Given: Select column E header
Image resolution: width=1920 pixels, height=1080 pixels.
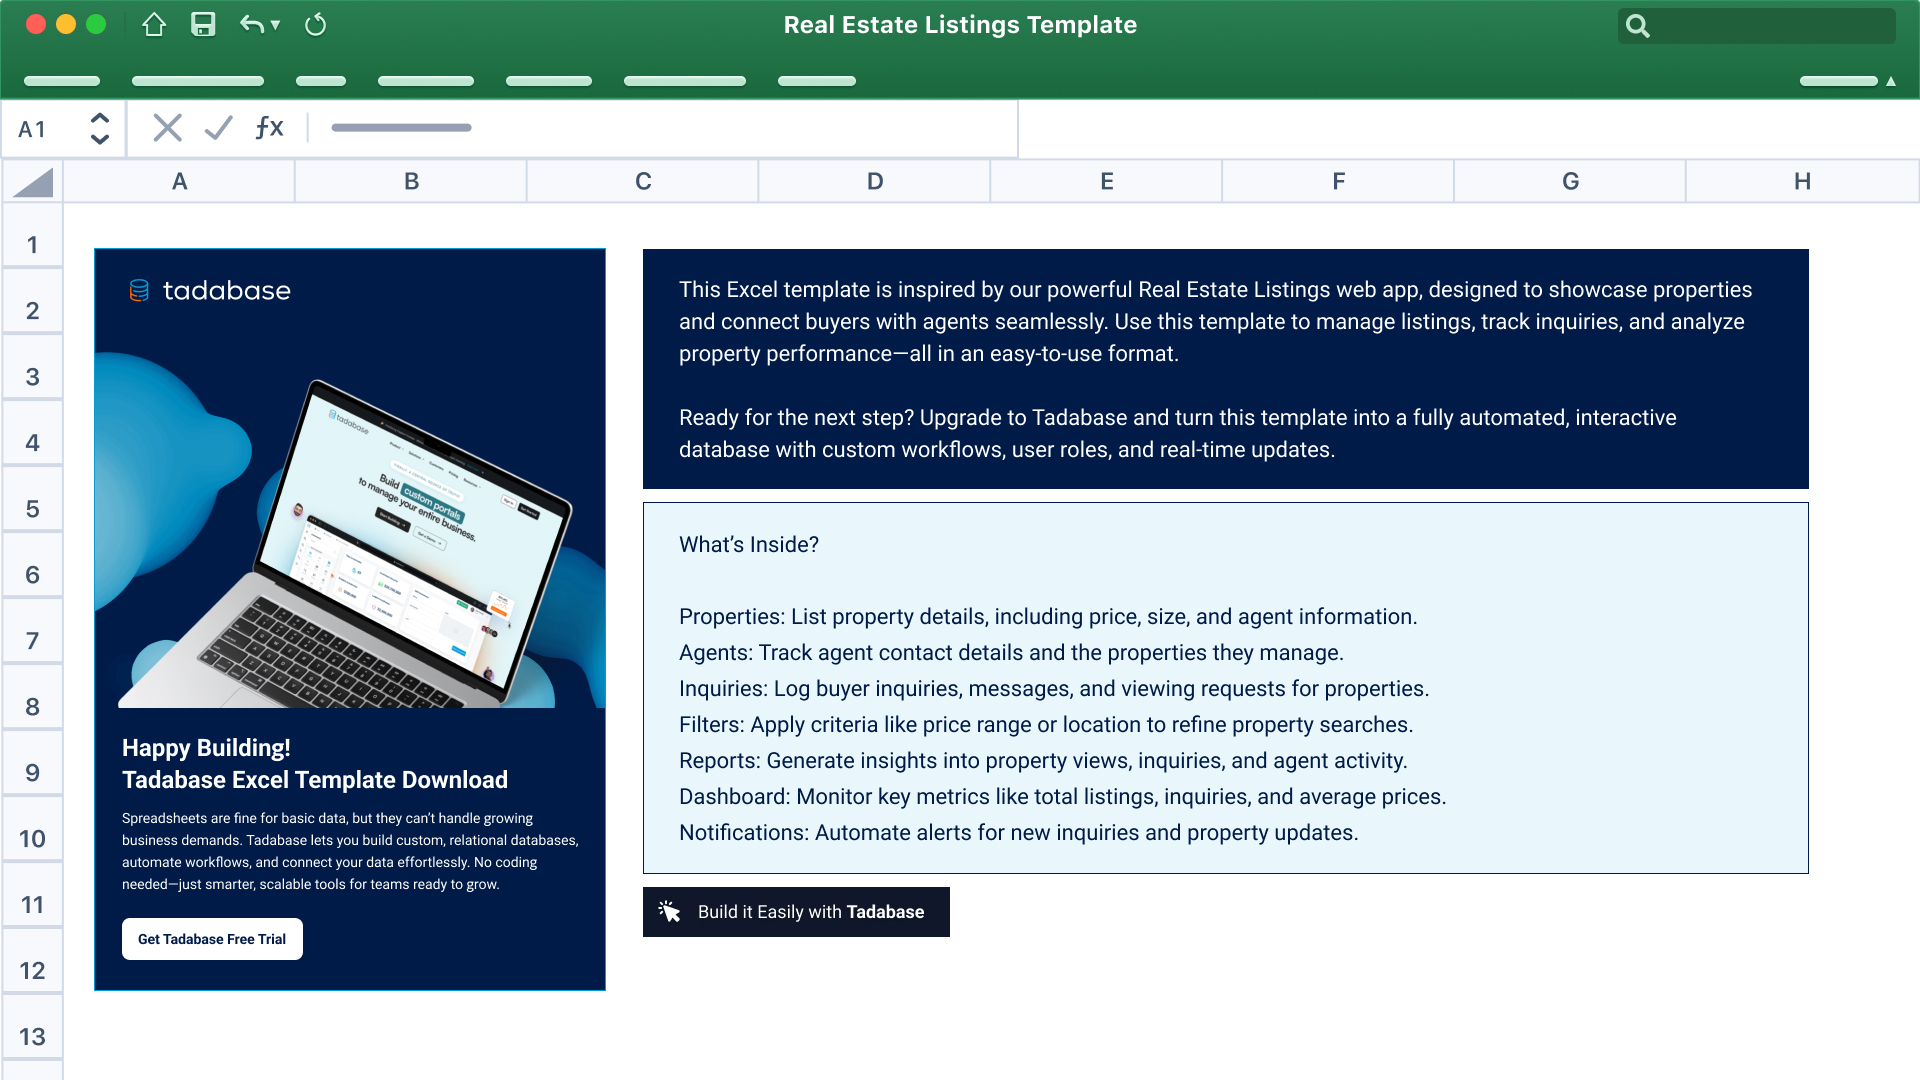Looking at the screenshot, I should coord(1107,182).
